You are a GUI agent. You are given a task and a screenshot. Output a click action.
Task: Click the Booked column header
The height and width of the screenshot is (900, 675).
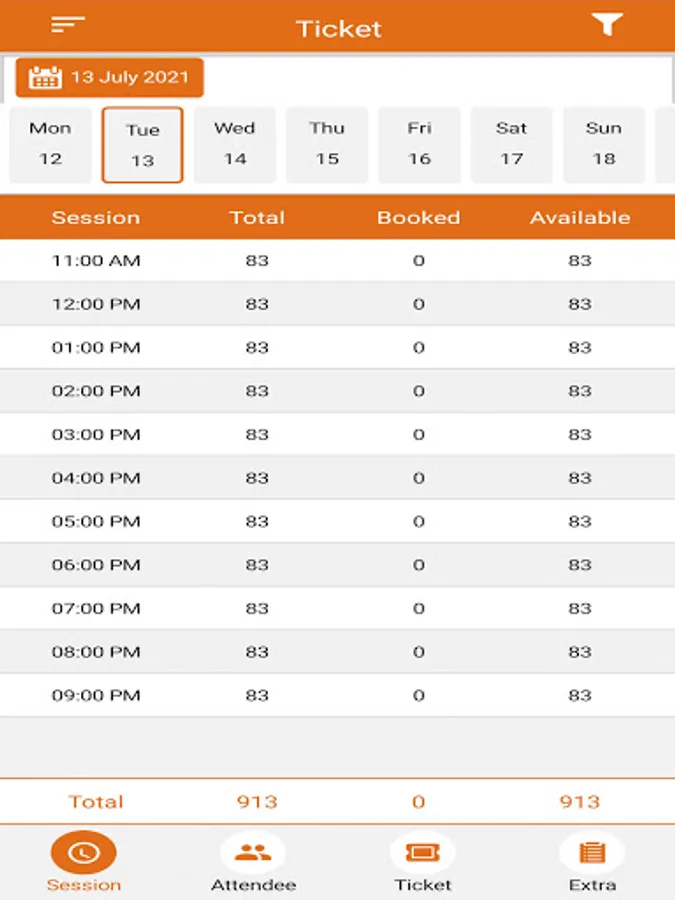point(418,218)
